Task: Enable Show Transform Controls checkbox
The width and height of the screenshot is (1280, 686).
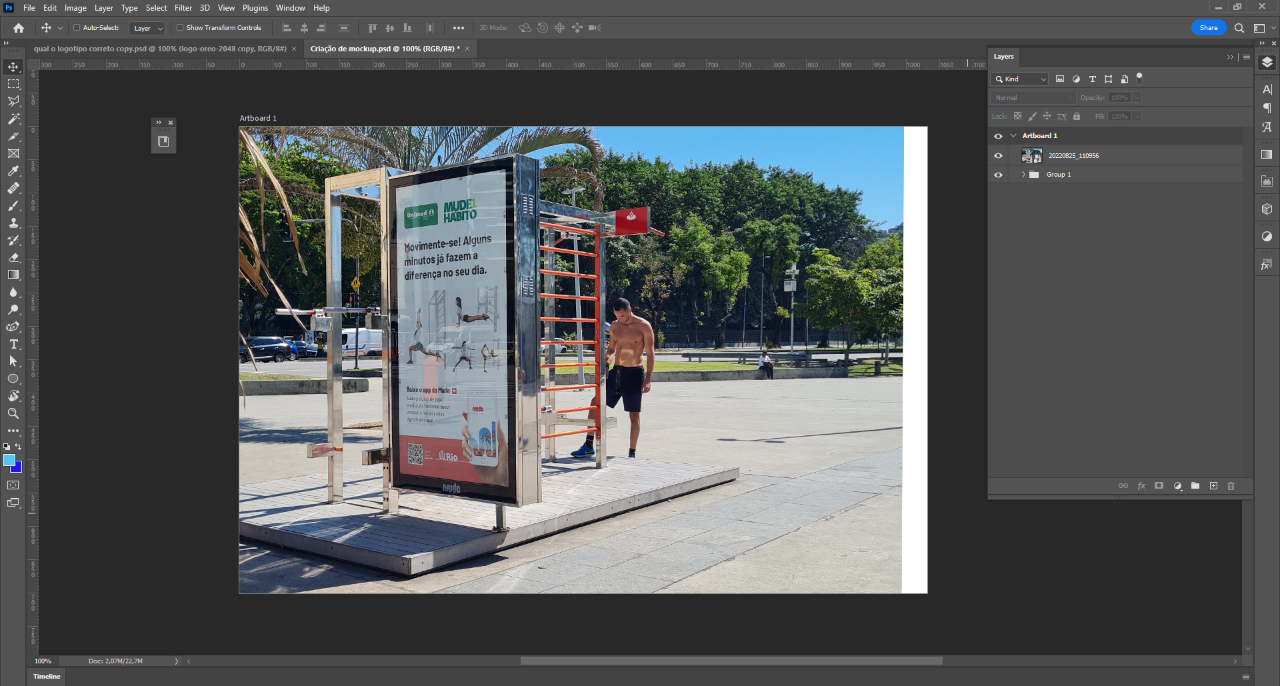Action: click(180, 28)
